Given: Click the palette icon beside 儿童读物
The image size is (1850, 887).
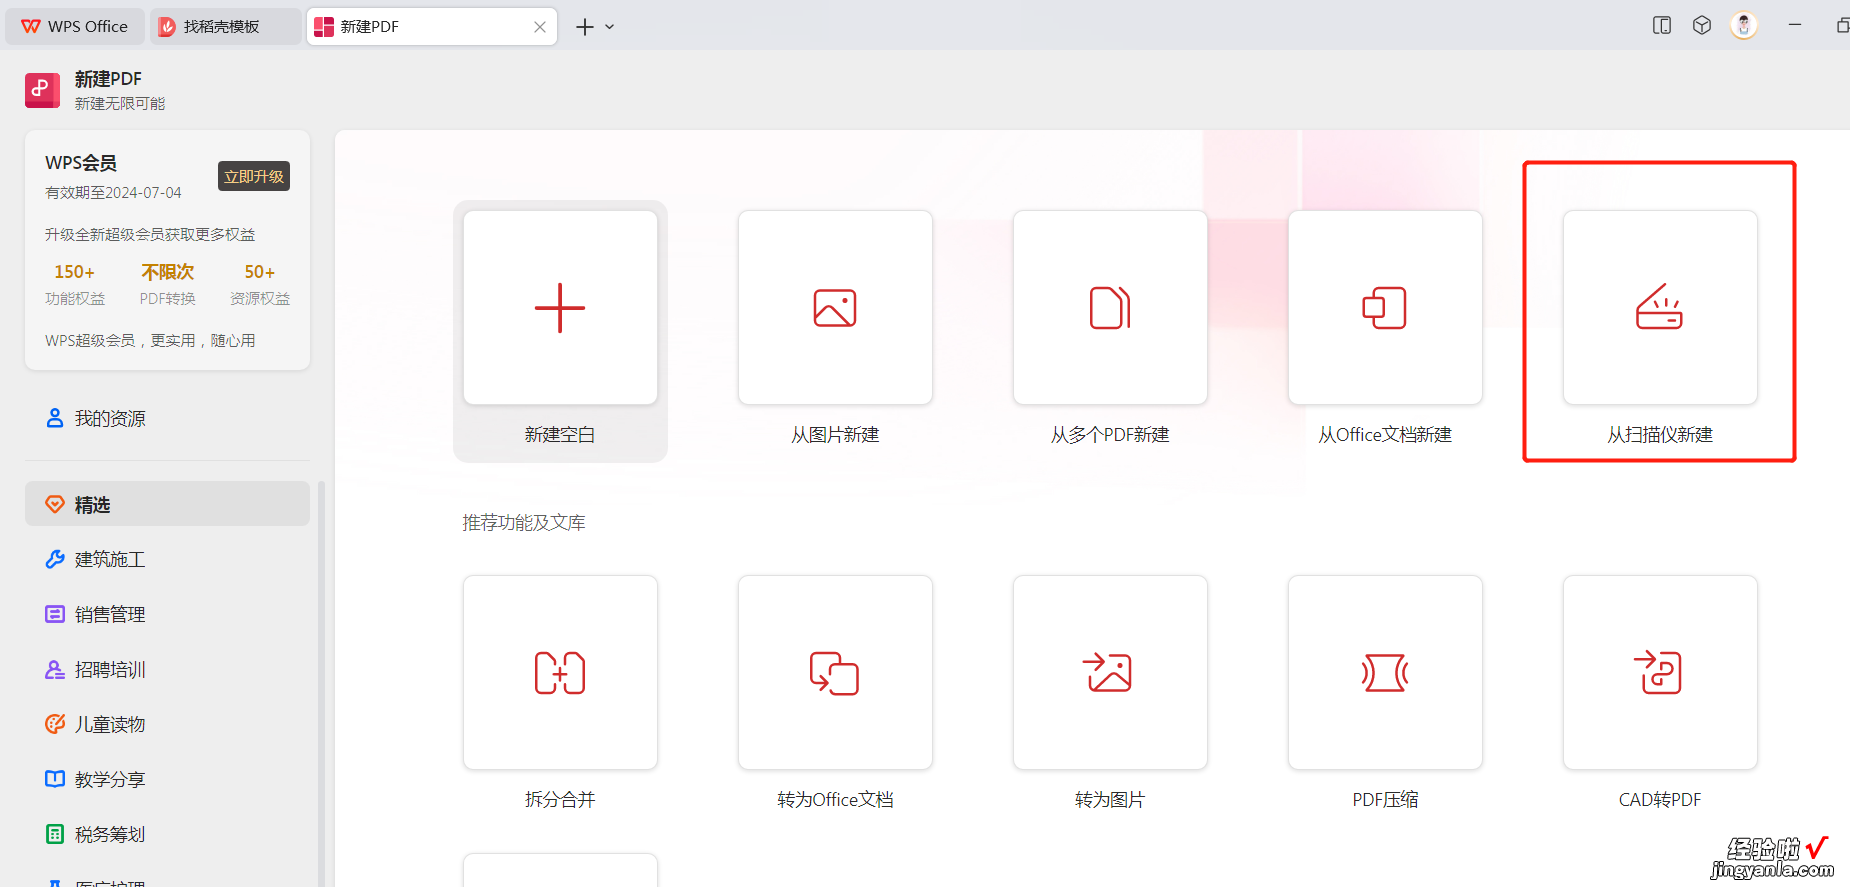Looking at the screenshot, I should [55, 724].
